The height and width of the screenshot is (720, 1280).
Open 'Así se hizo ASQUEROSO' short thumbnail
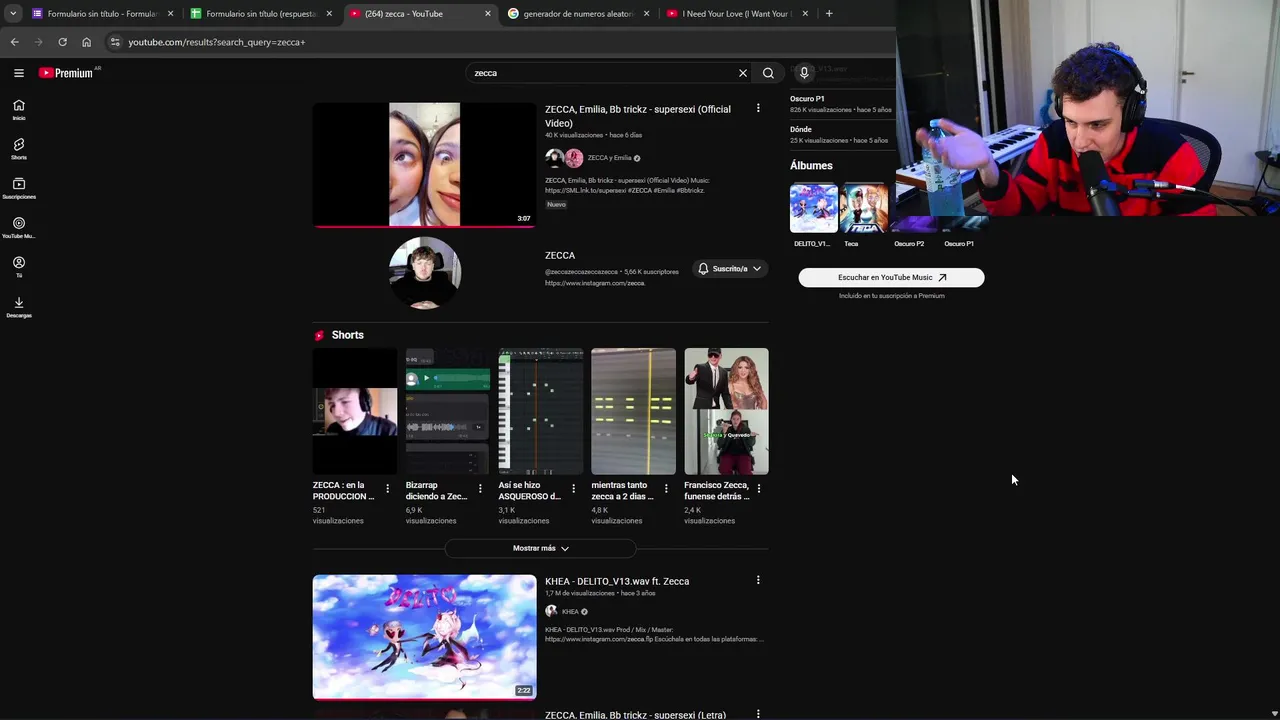click(x=540, y=411)
